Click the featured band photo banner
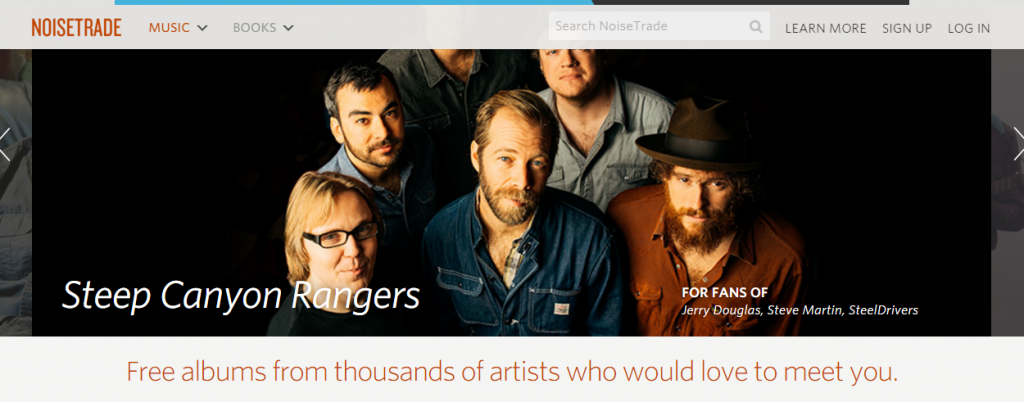Screen dimensions: 1024x402 pyautogui.click(x=511, y=193)
